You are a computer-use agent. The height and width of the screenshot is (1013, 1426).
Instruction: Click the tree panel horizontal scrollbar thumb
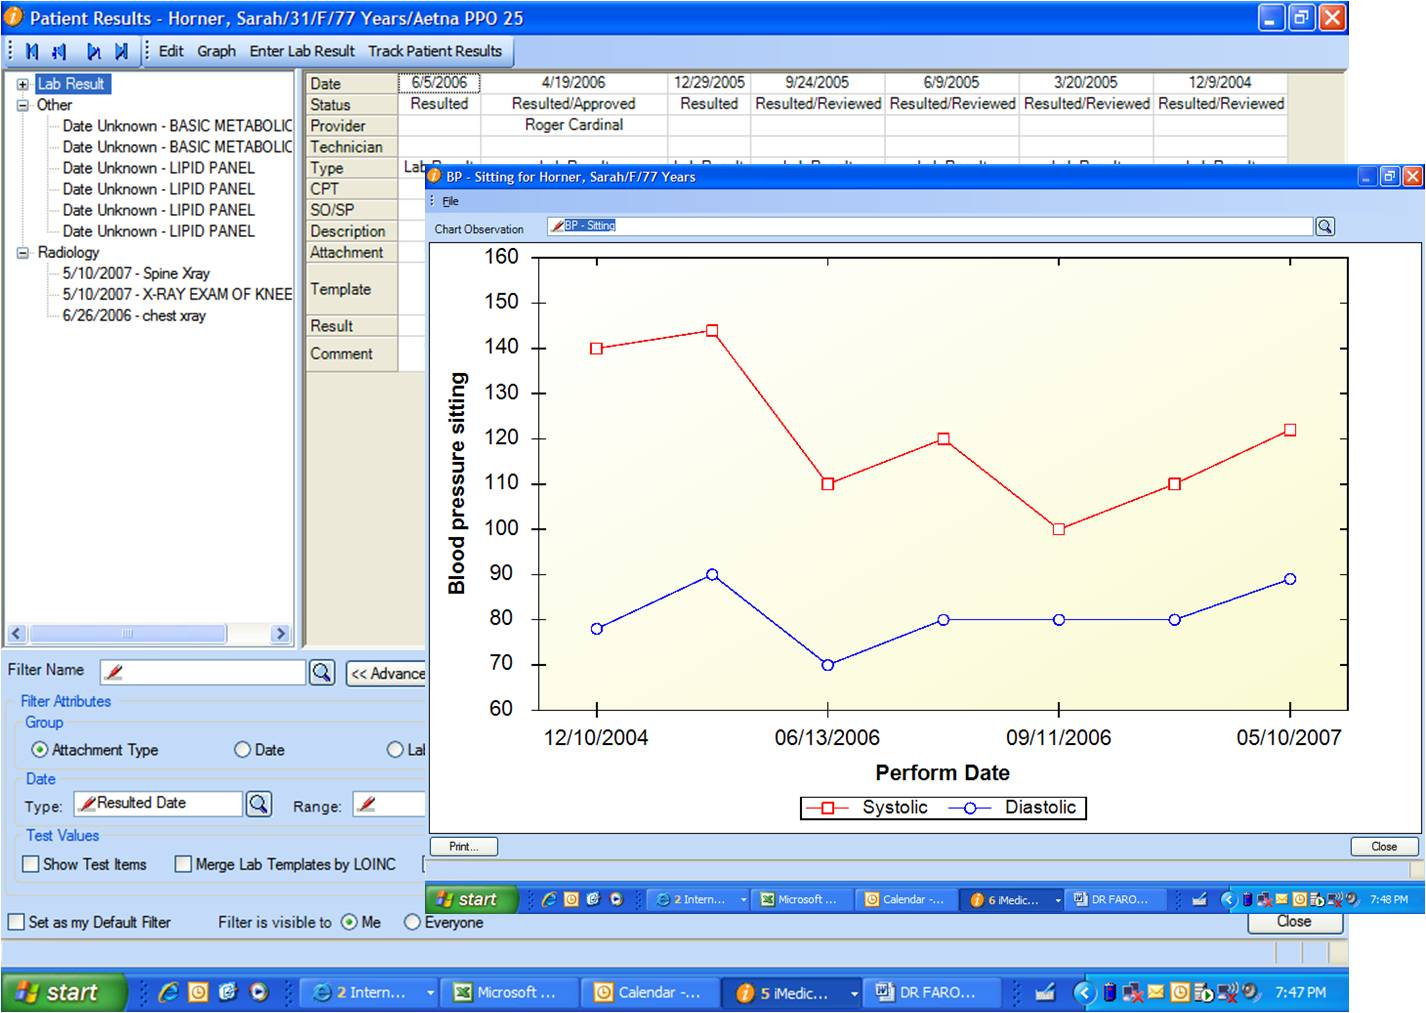[127, 633]
